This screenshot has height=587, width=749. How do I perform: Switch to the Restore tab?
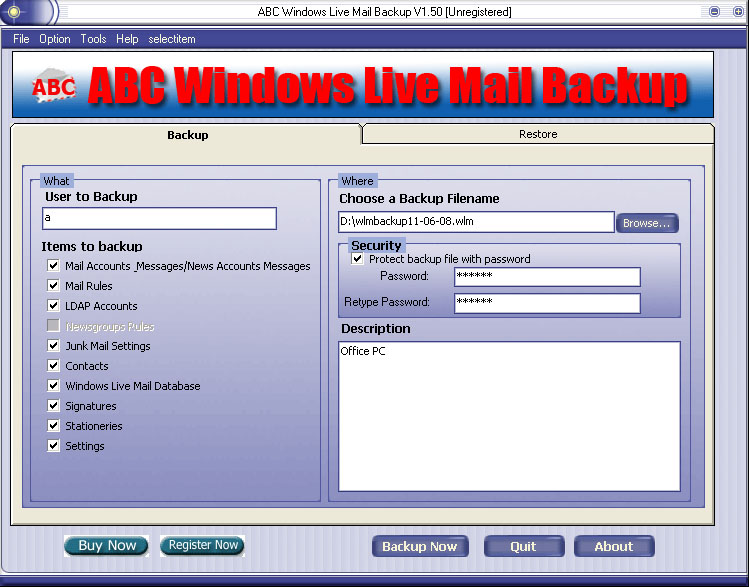[x=538, y=134]
